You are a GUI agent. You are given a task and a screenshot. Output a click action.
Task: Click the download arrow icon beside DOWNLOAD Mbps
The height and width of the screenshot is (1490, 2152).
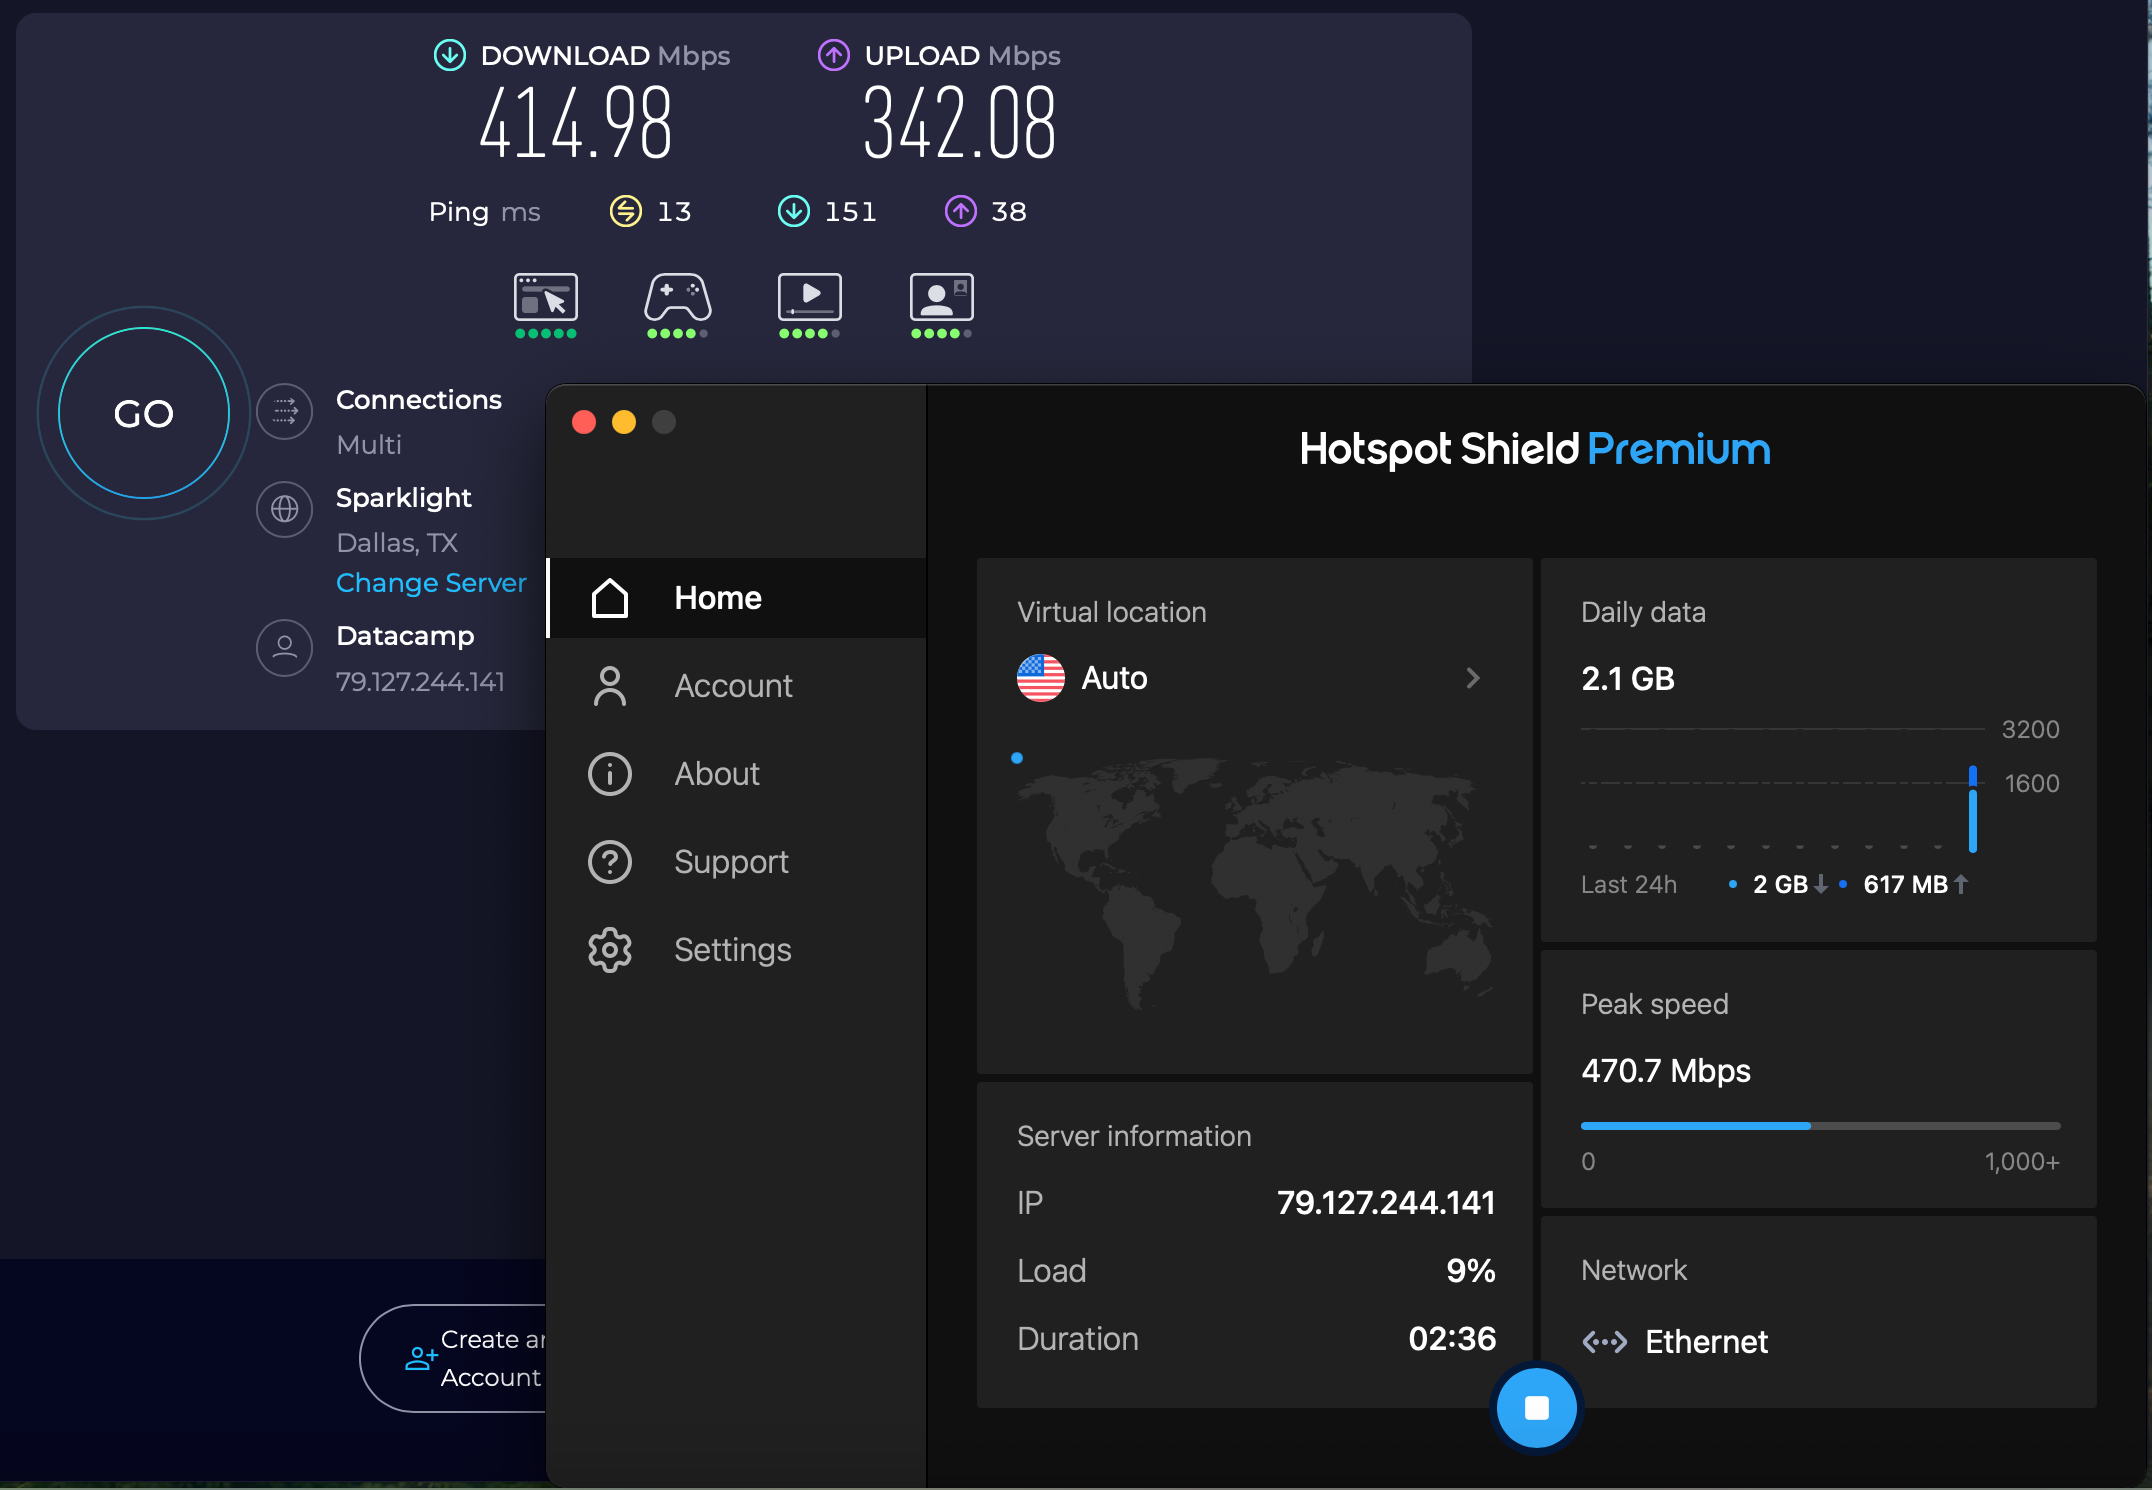point(450,55)
